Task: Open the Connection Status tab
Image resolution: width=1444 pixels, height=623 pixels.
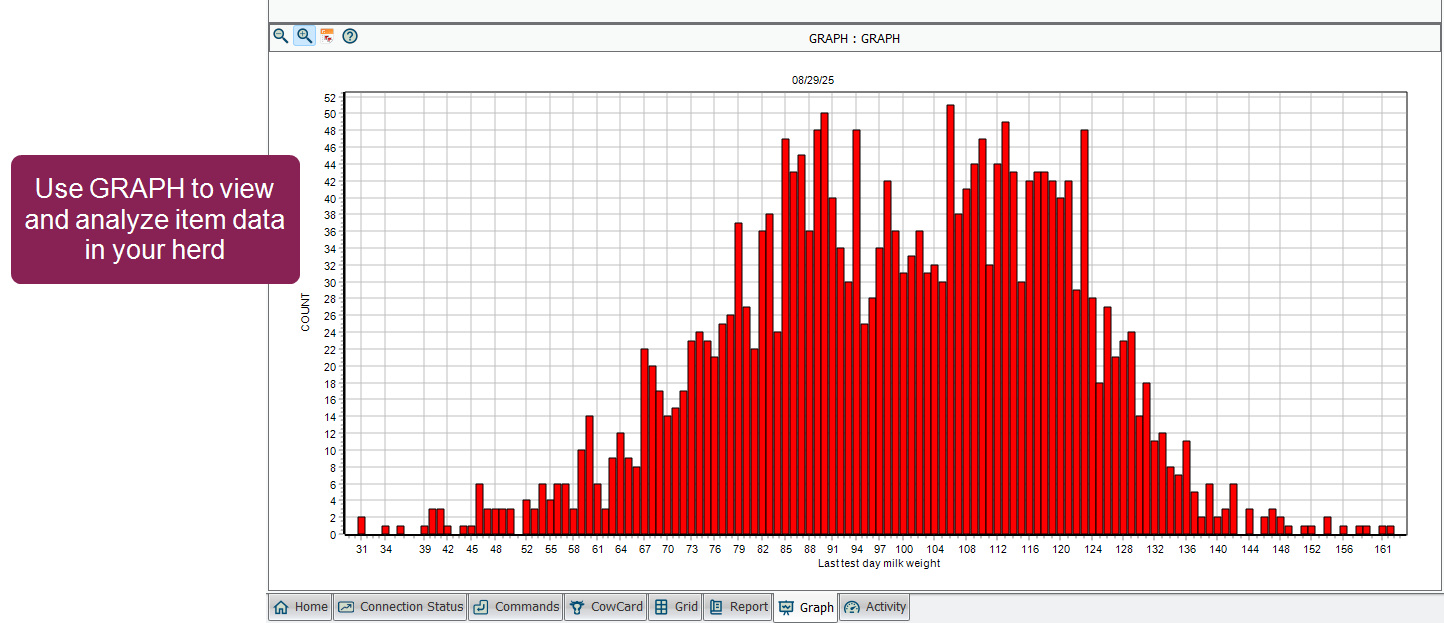Action: pyautogui.click(x=400, y=607)
